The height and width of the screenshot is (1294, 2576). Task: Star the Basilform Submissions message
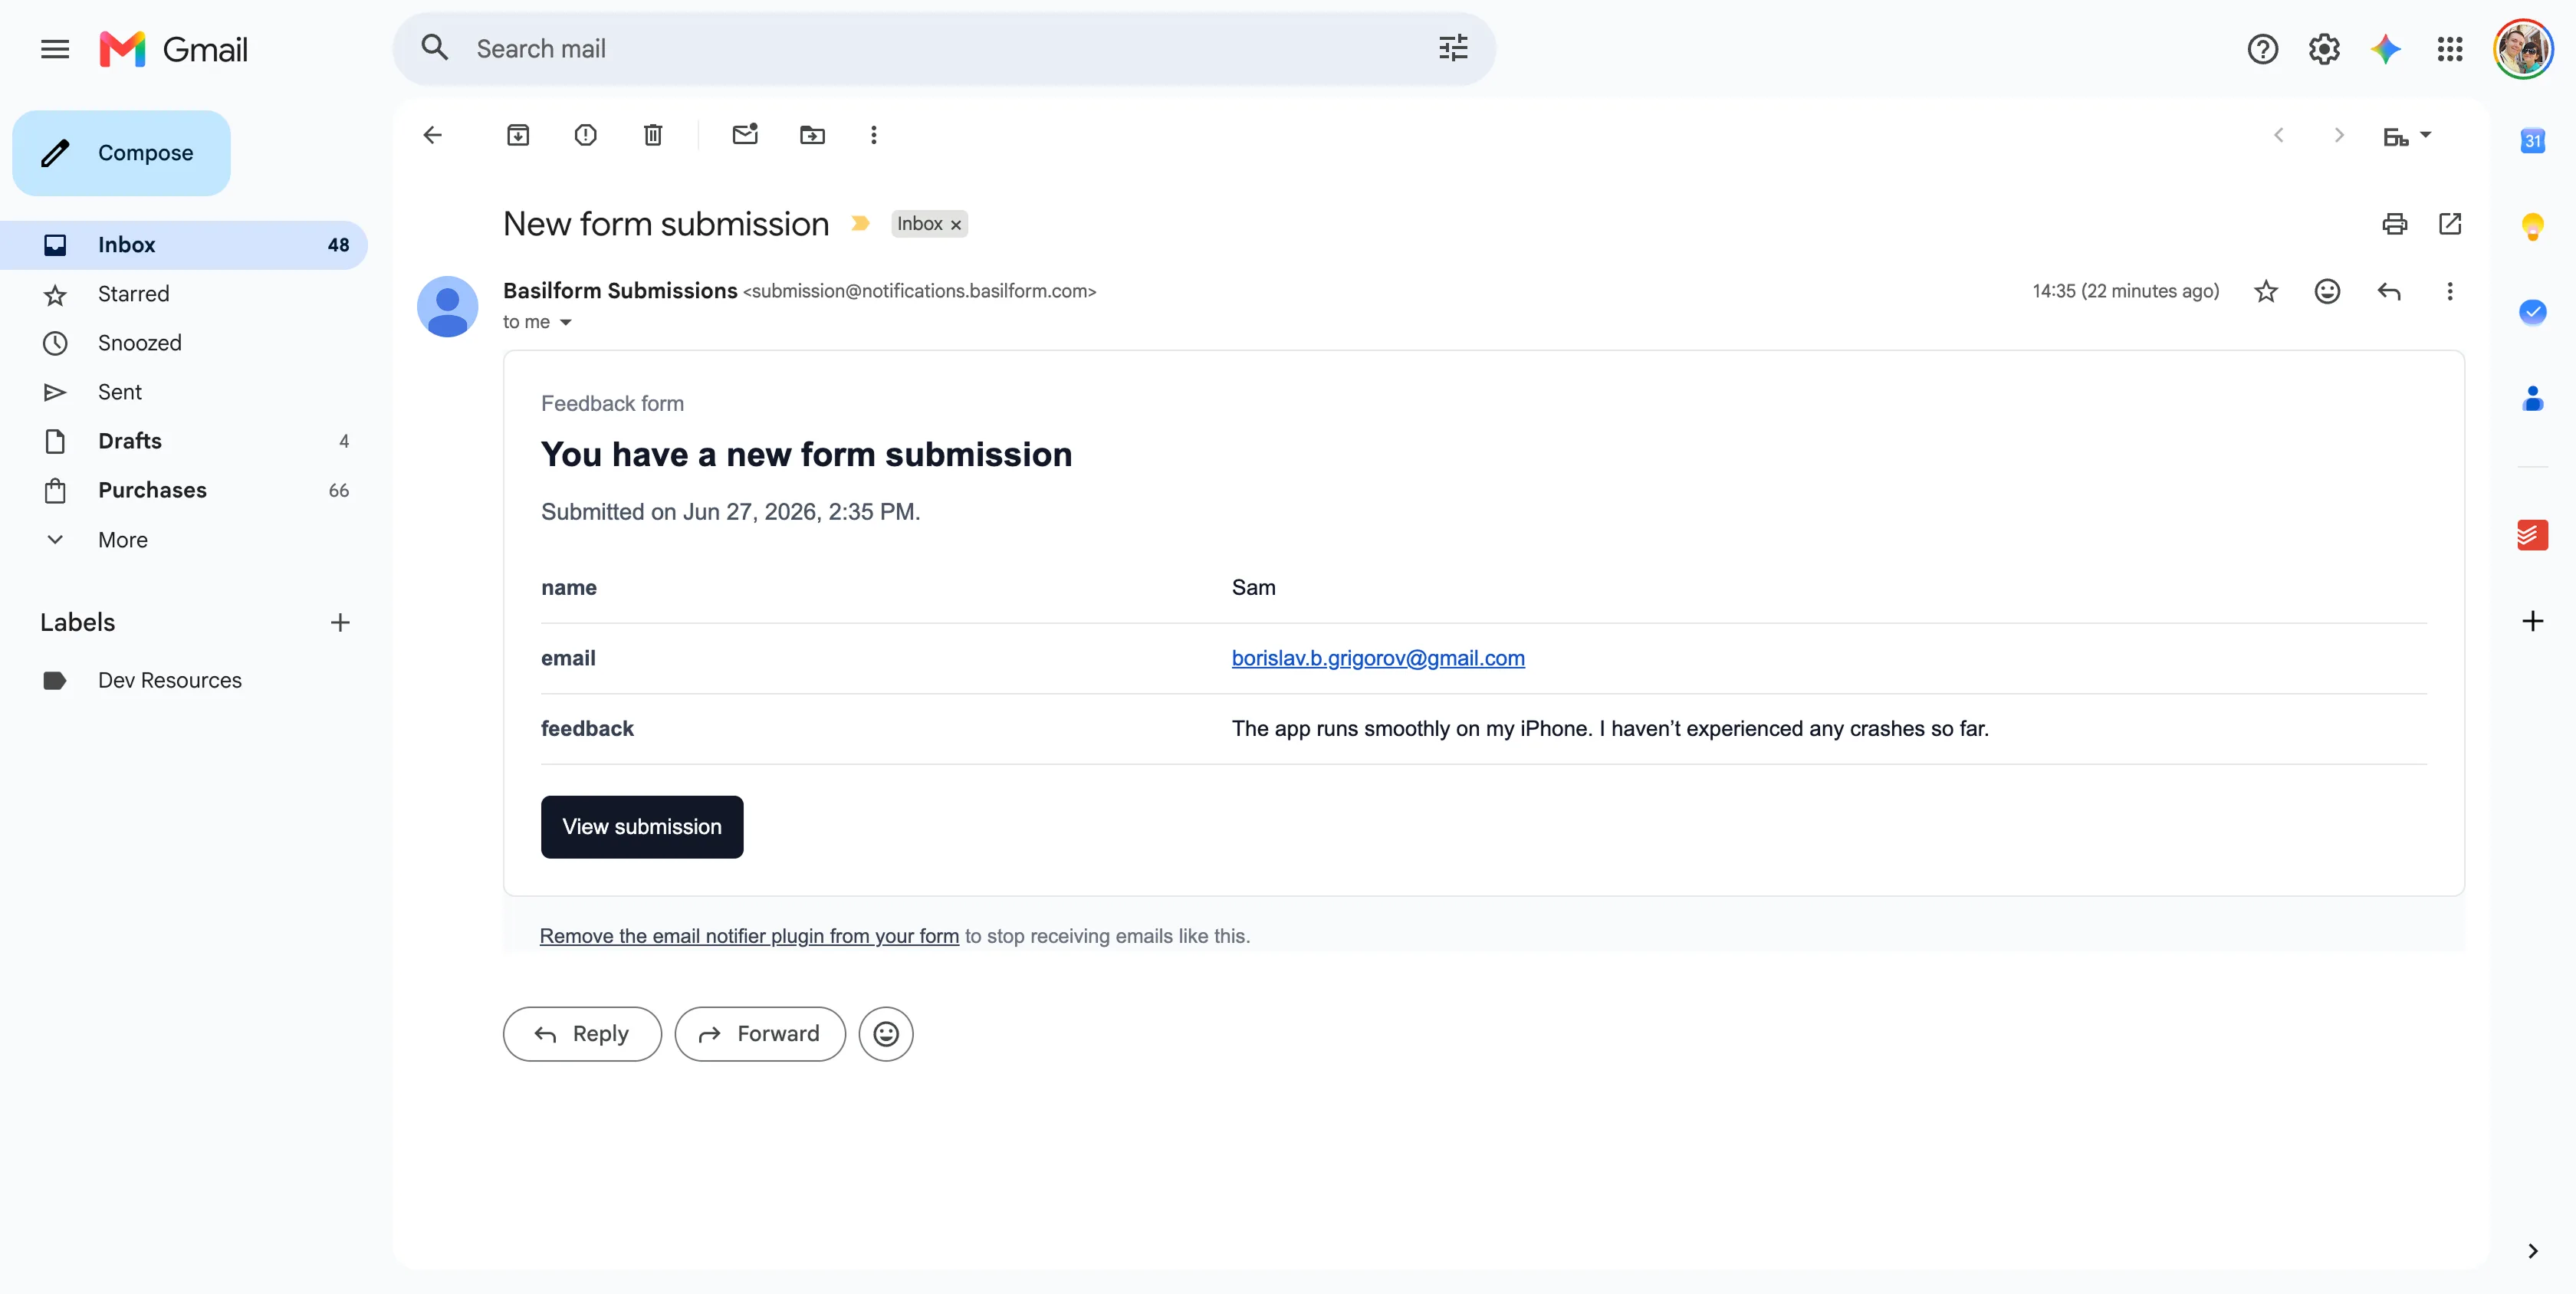(2266, 291)
